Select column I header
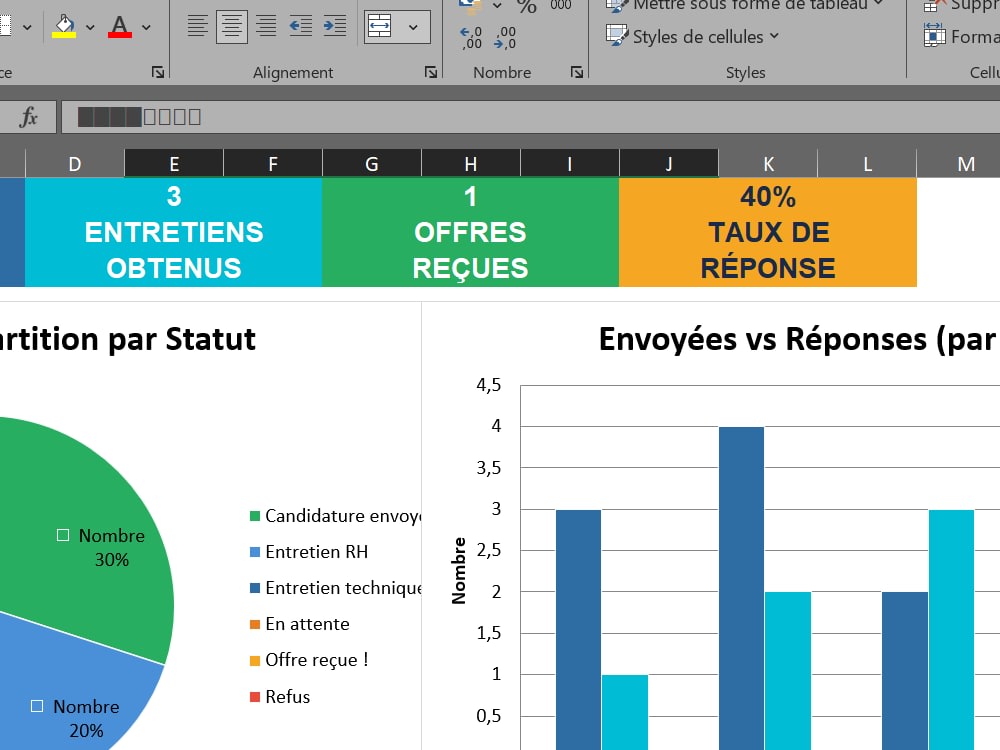 pyautogui.click(x=570, y=164)
